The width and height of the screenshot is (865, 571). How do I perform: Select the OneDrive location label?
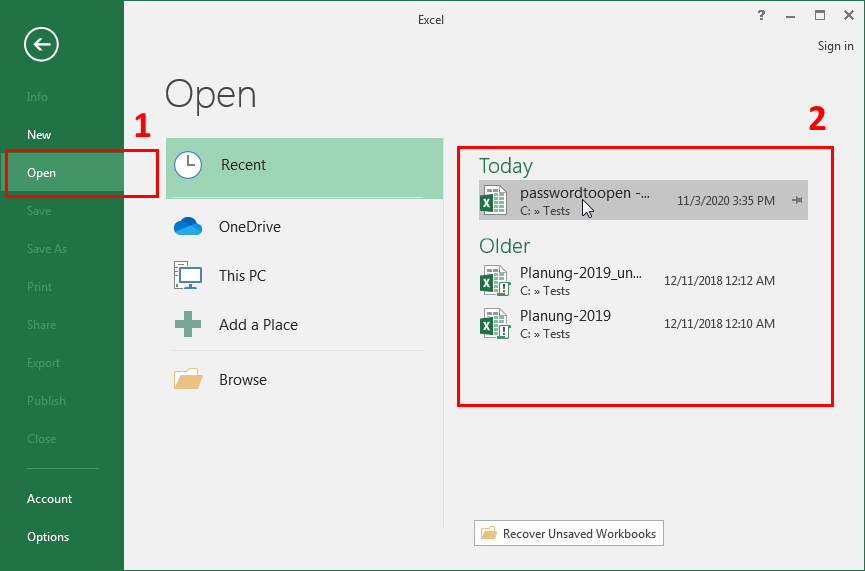[250, 227]
